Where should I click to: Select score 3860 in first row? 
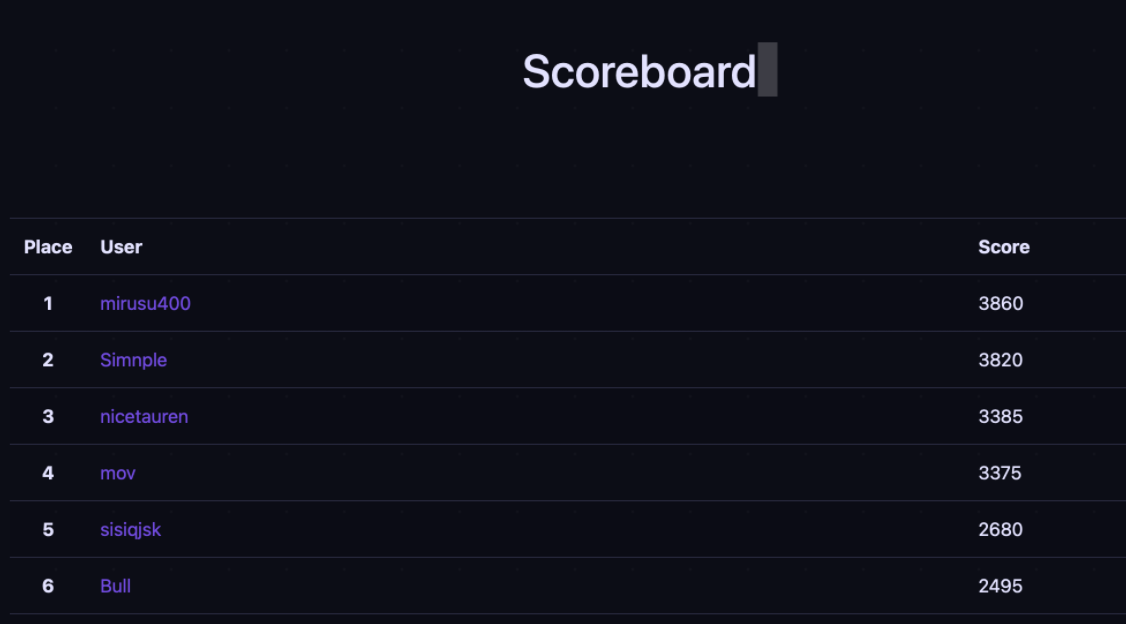tap(1001, 304)
